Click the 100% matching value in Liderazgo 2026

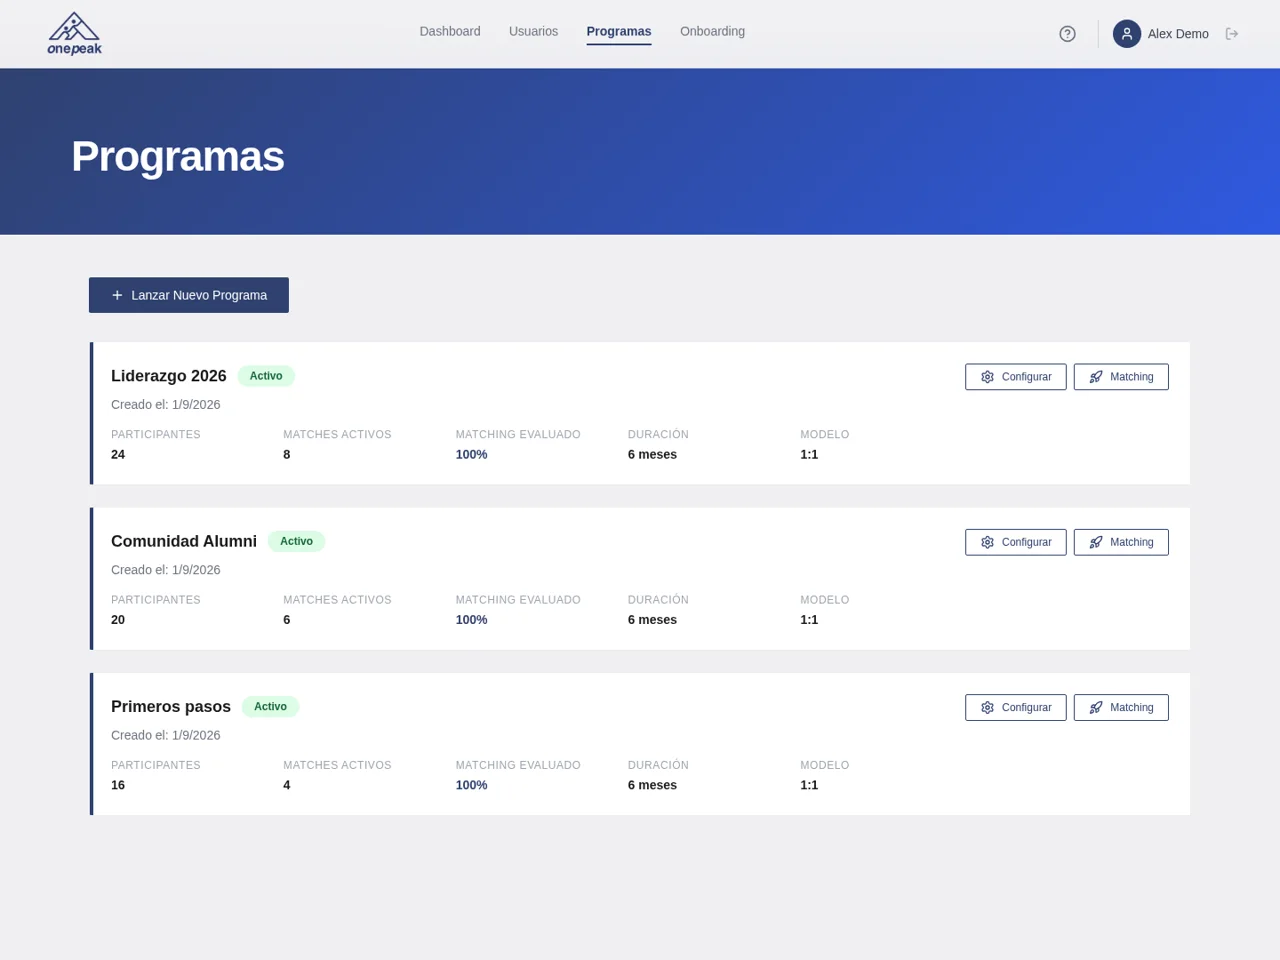(472, 454)
